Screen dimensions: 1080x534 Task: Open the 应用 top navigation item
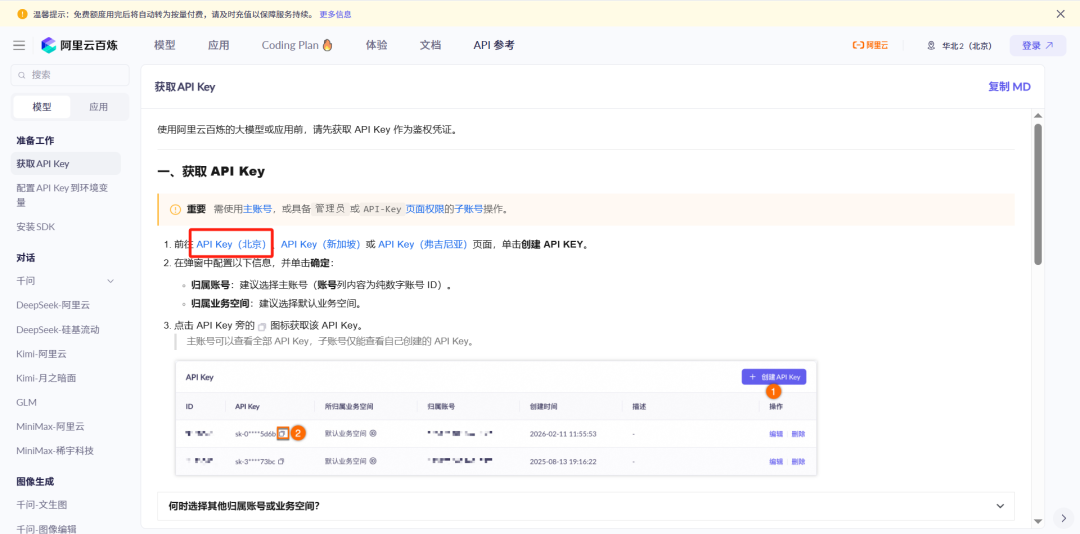[218, 45]
